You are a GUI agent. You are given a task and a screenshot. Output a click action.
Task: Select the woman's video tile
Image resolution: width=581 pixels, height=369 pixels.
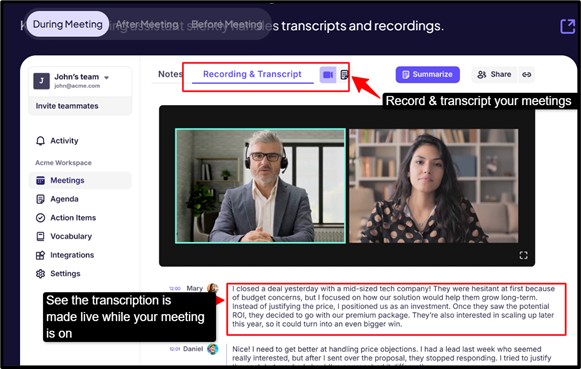pyautogui.click(x=434, y=186)
